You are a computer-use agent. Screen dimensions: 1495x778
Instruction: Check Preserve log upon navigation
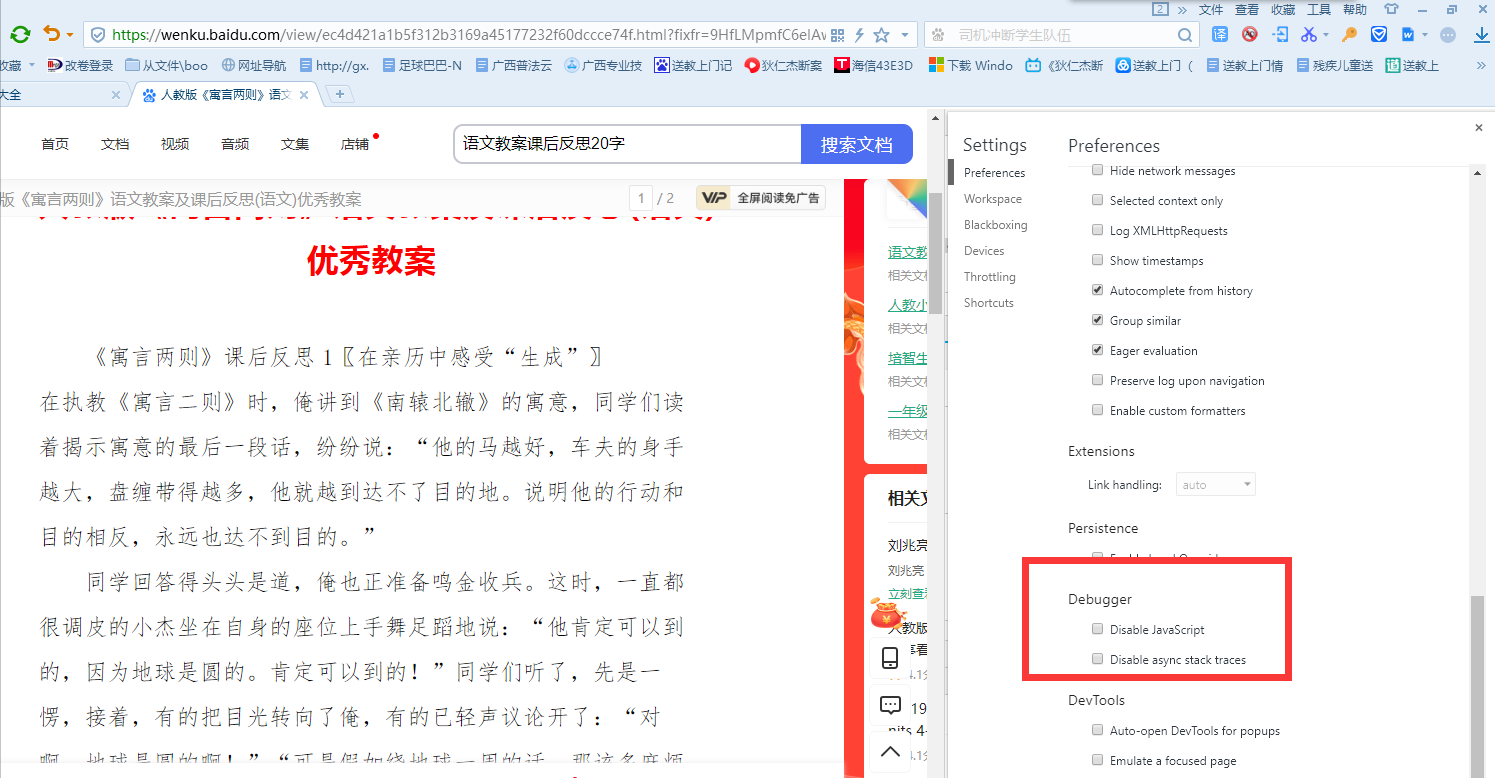click(1097, 380)
